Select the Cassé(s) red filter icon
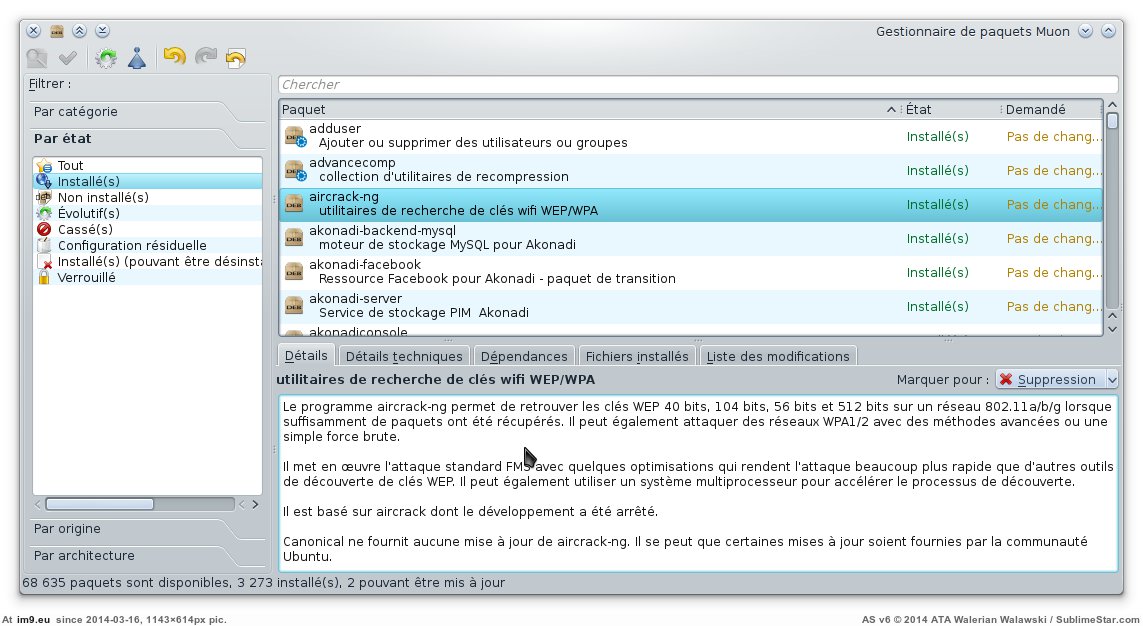1143x626 pixels. coord(44,230)
